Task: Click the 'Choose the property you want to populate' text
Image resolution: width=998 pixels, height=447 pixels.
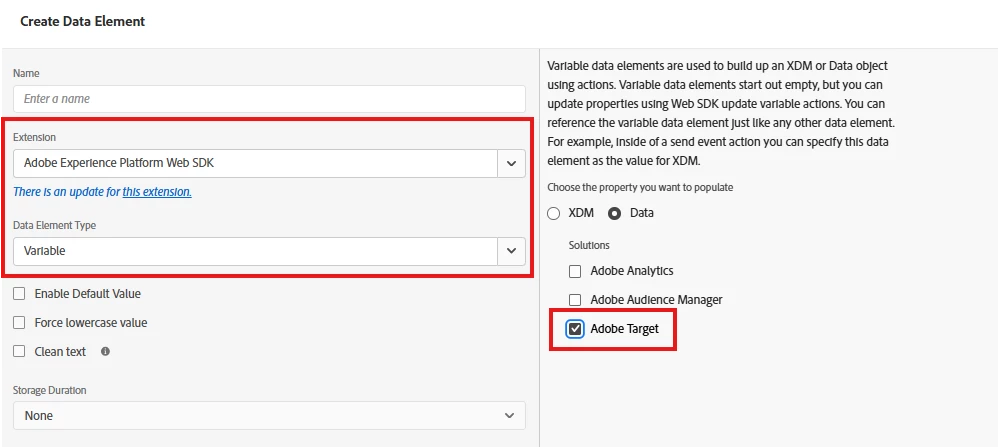Action: (x=640, y=188)
